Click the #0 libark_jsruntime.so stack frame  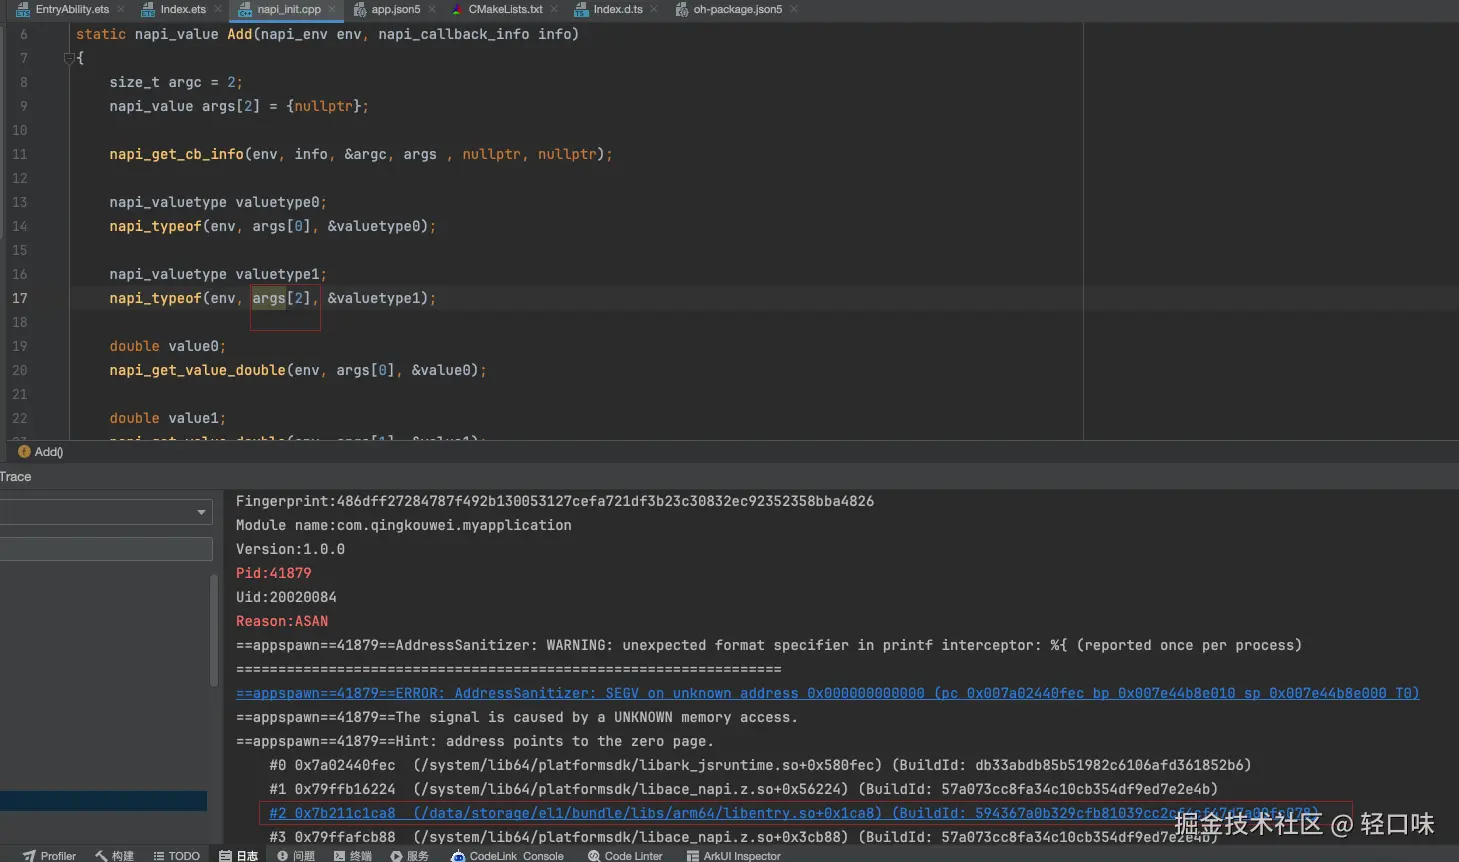pos(760,765)
